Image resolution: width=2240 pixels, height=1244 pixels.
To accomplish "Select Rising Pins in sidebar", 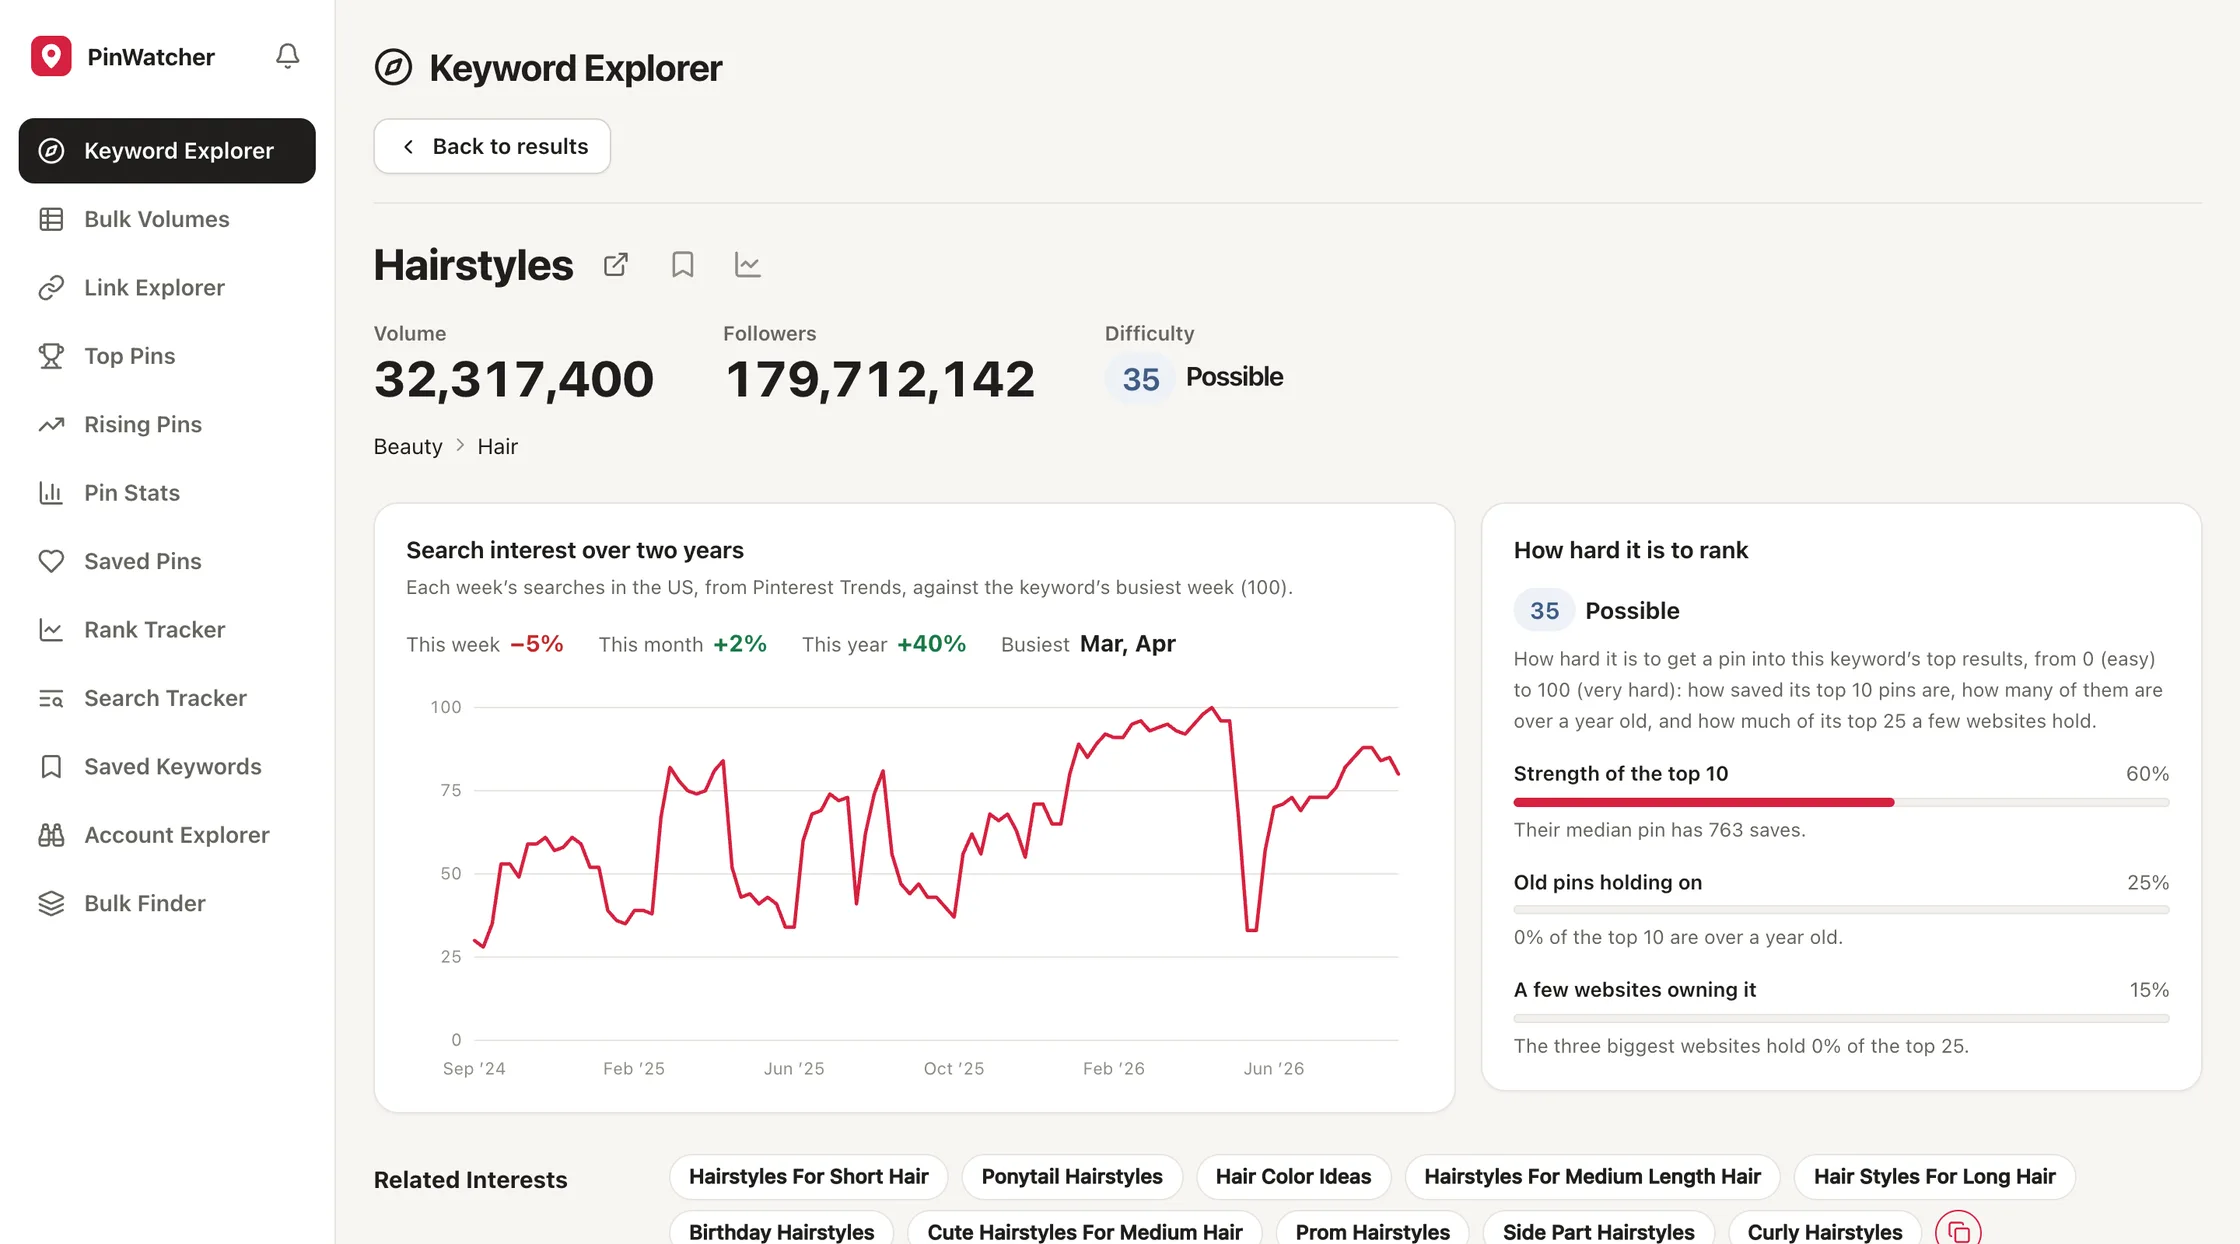I will click(167, 425).
